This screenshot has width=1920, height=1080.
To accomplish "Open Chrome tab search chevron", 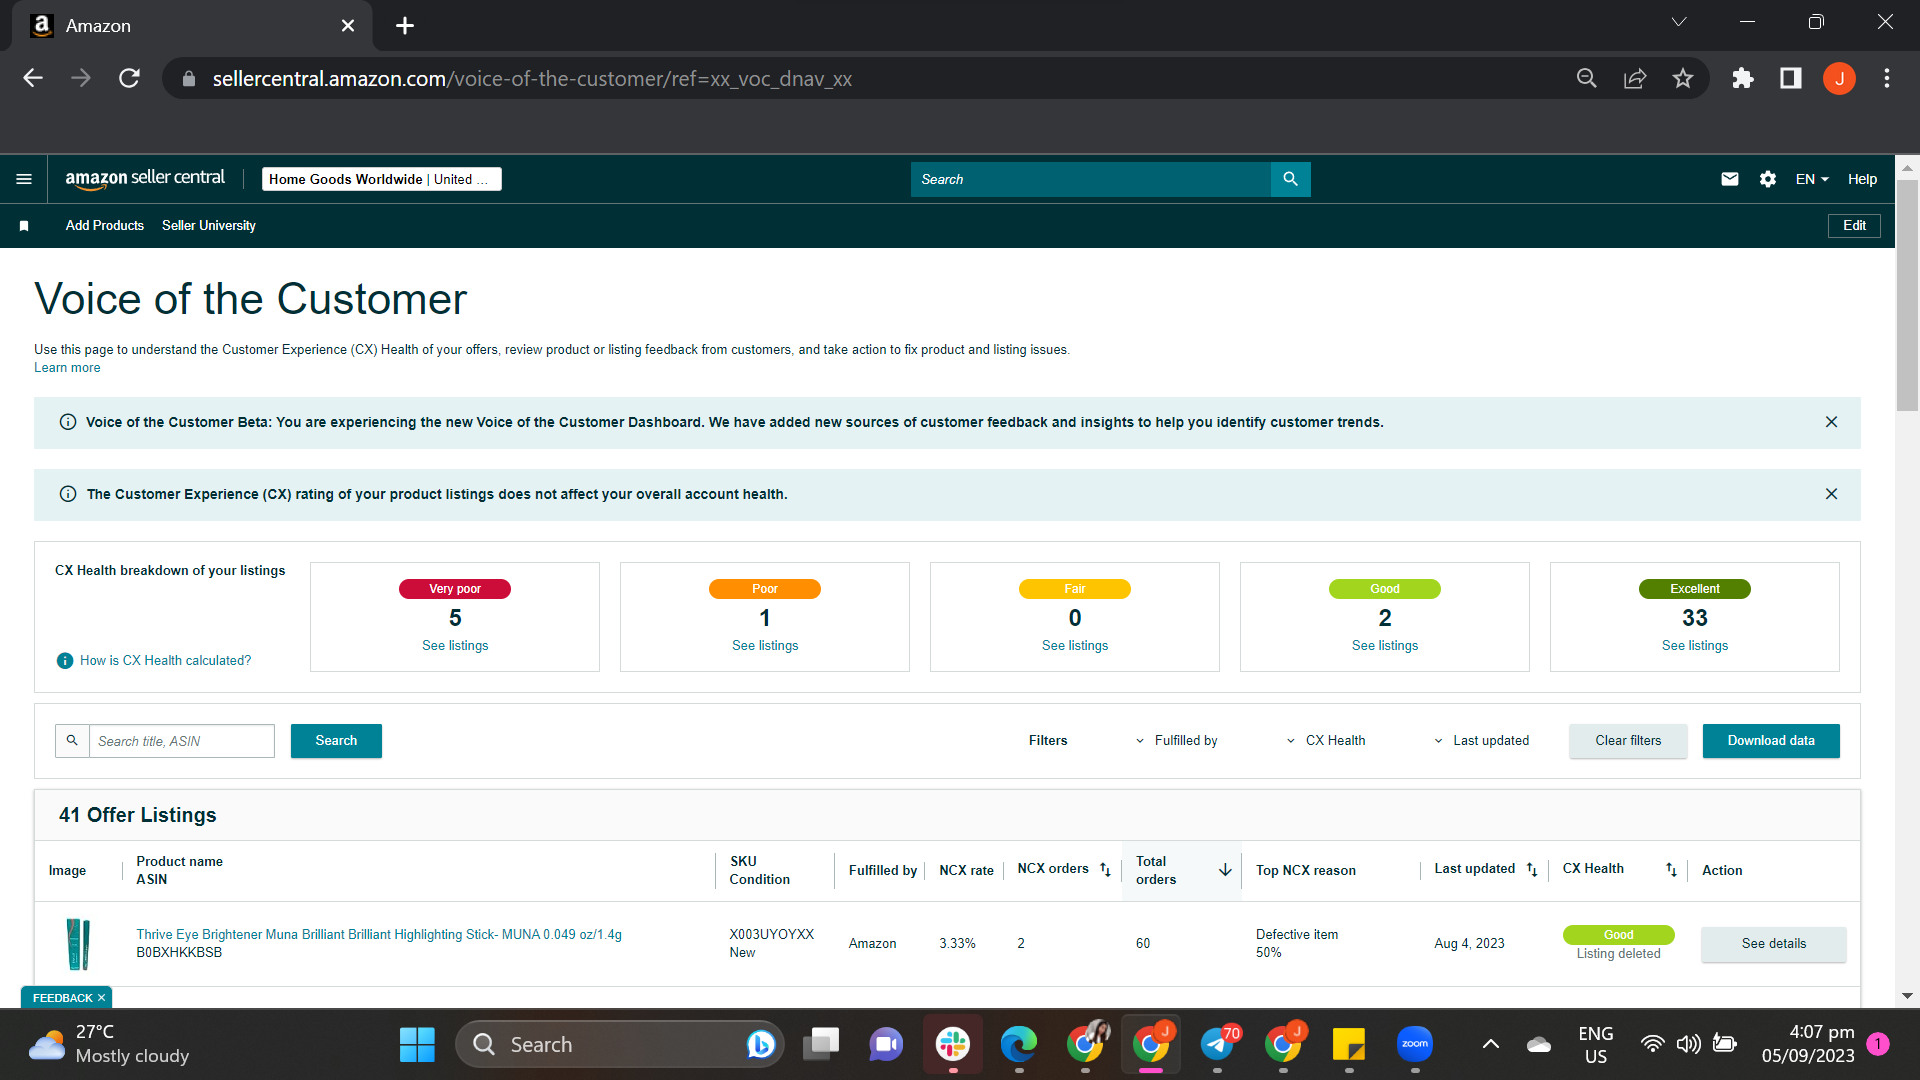I will pos(1679,22).
